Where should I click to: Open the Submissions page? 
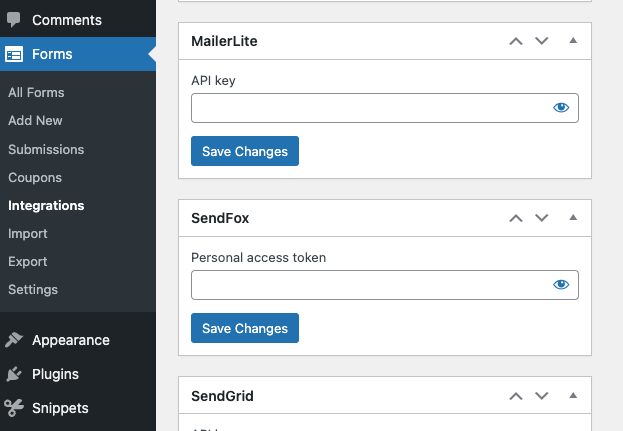(x=46, y=149)
